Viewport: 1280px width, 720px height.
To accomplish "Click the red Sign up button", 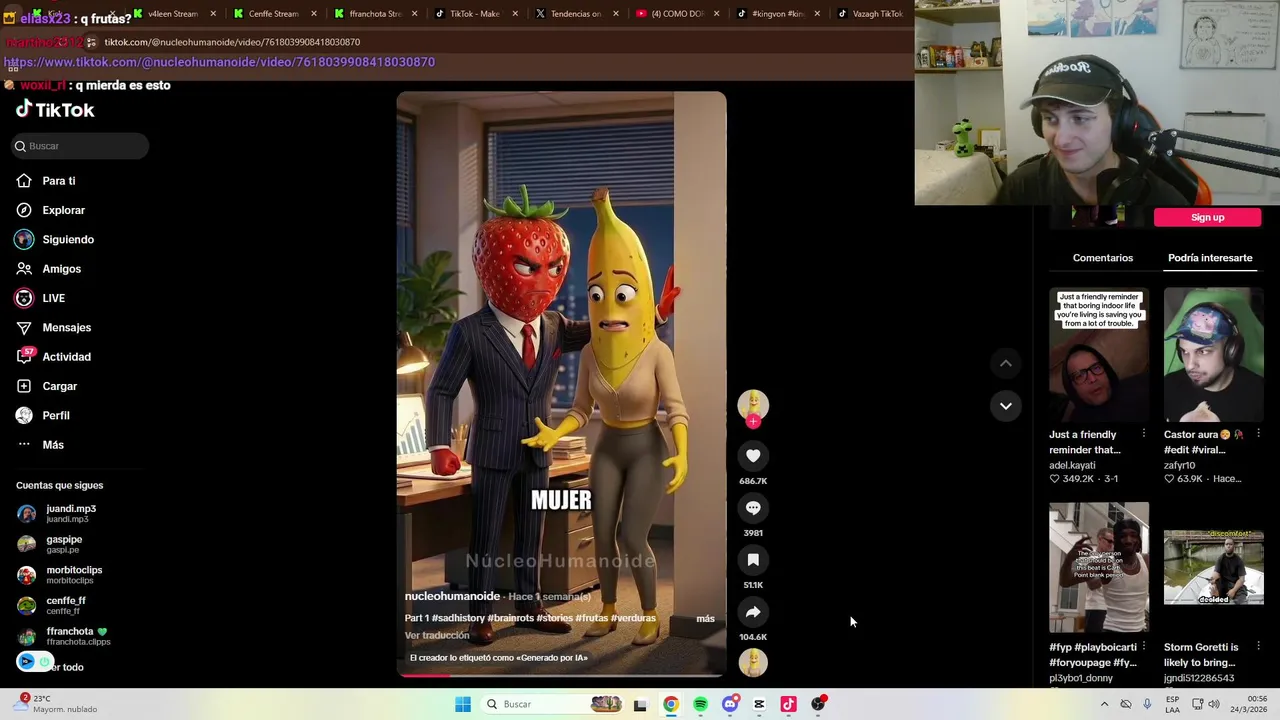I will pyautogui.click(x=1207, y=217).
